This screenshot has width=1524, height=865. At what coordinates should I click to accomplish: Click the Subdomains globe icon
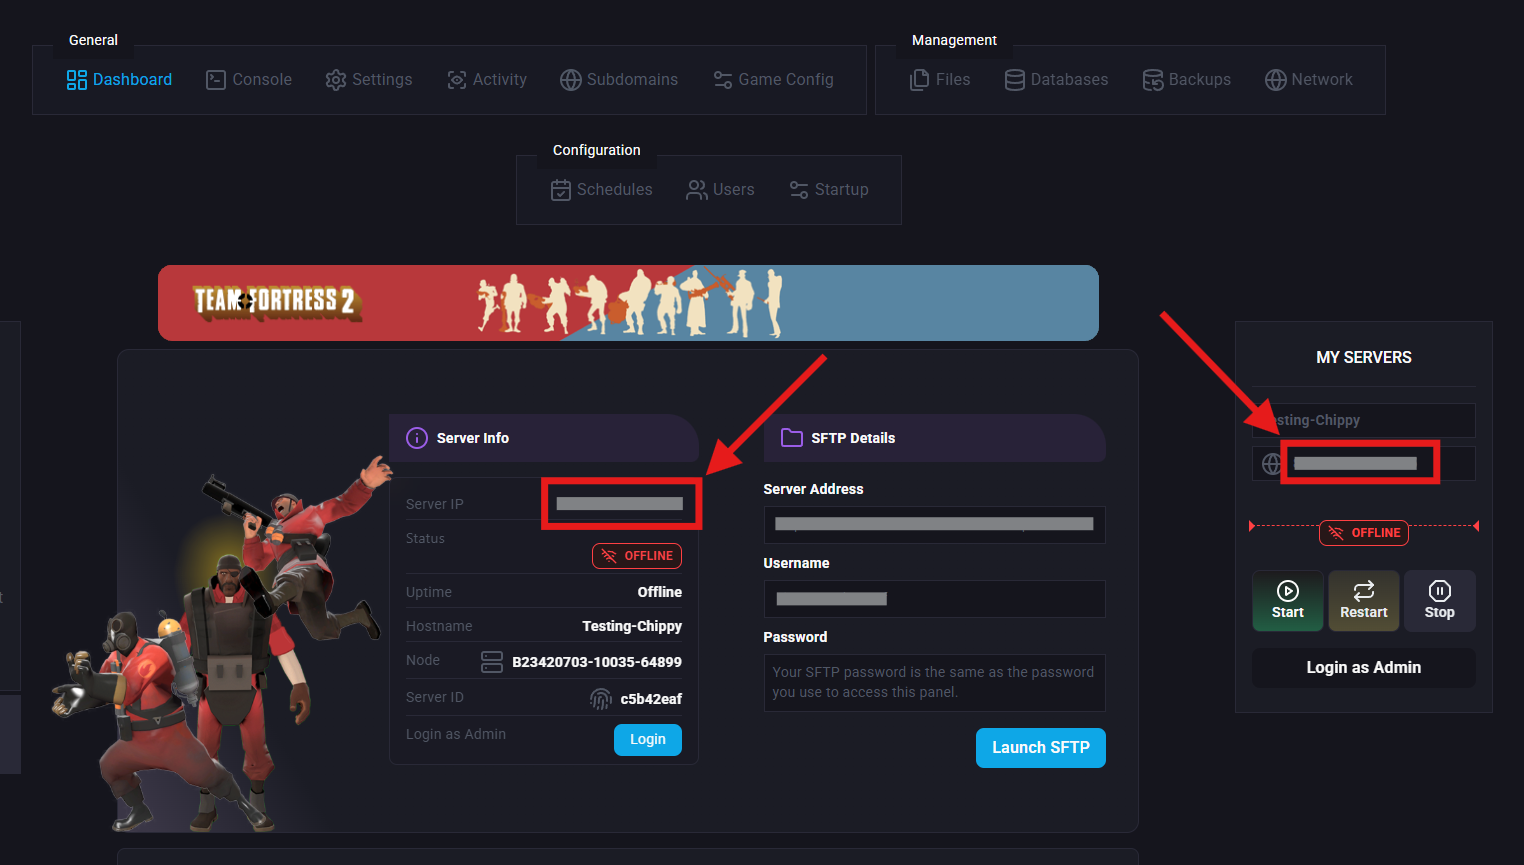tap(570, 80)
